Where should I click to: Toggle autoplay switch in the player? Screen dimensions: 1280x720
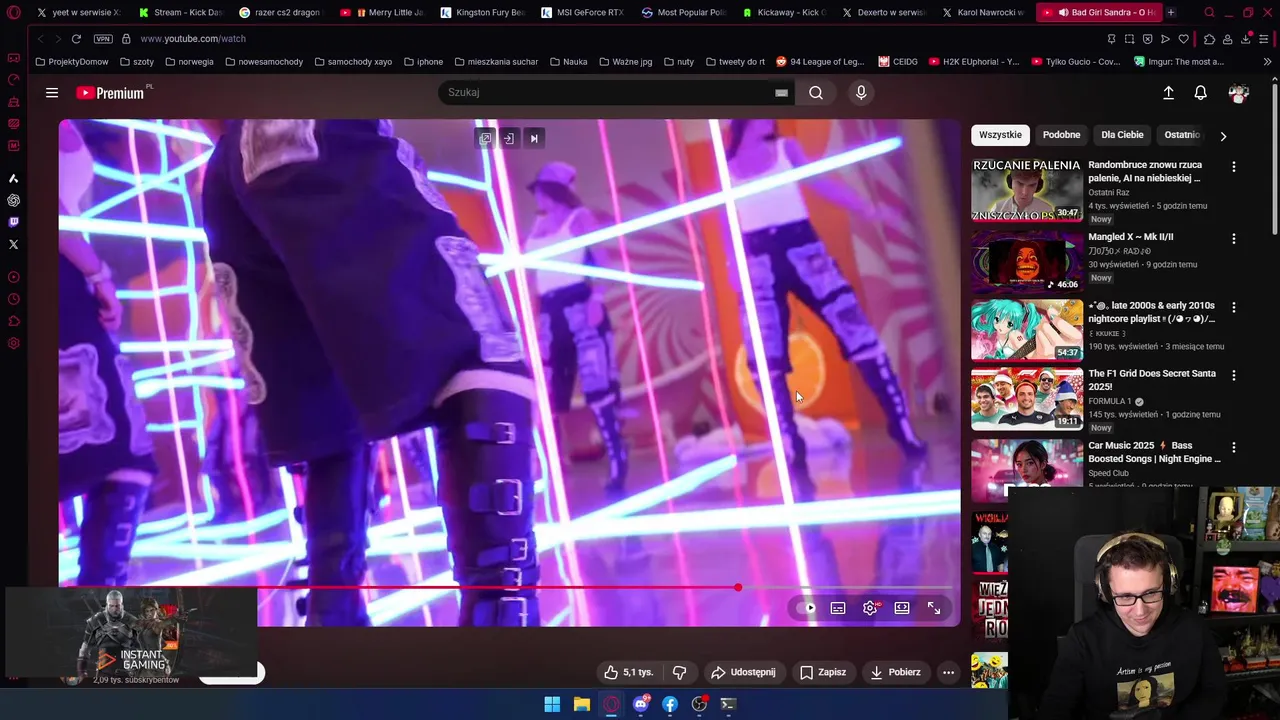pos(806,608)
